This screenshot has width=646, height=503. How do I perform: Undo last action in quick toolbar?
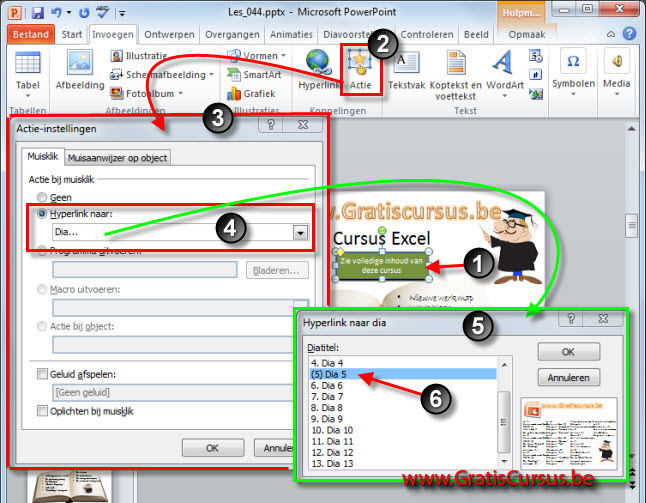tap(56, 13)
